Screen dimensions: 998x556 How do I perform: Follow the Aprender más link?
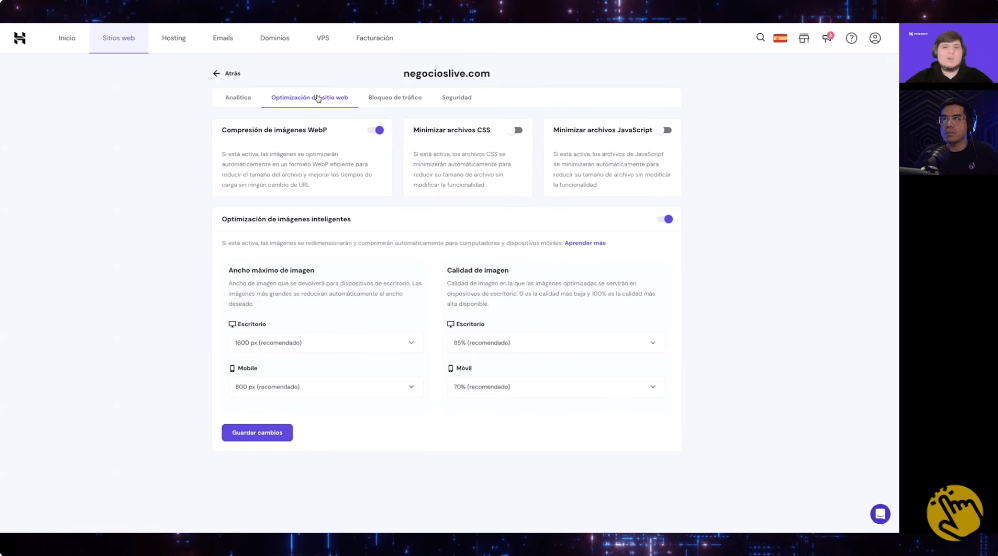[585, 243]
